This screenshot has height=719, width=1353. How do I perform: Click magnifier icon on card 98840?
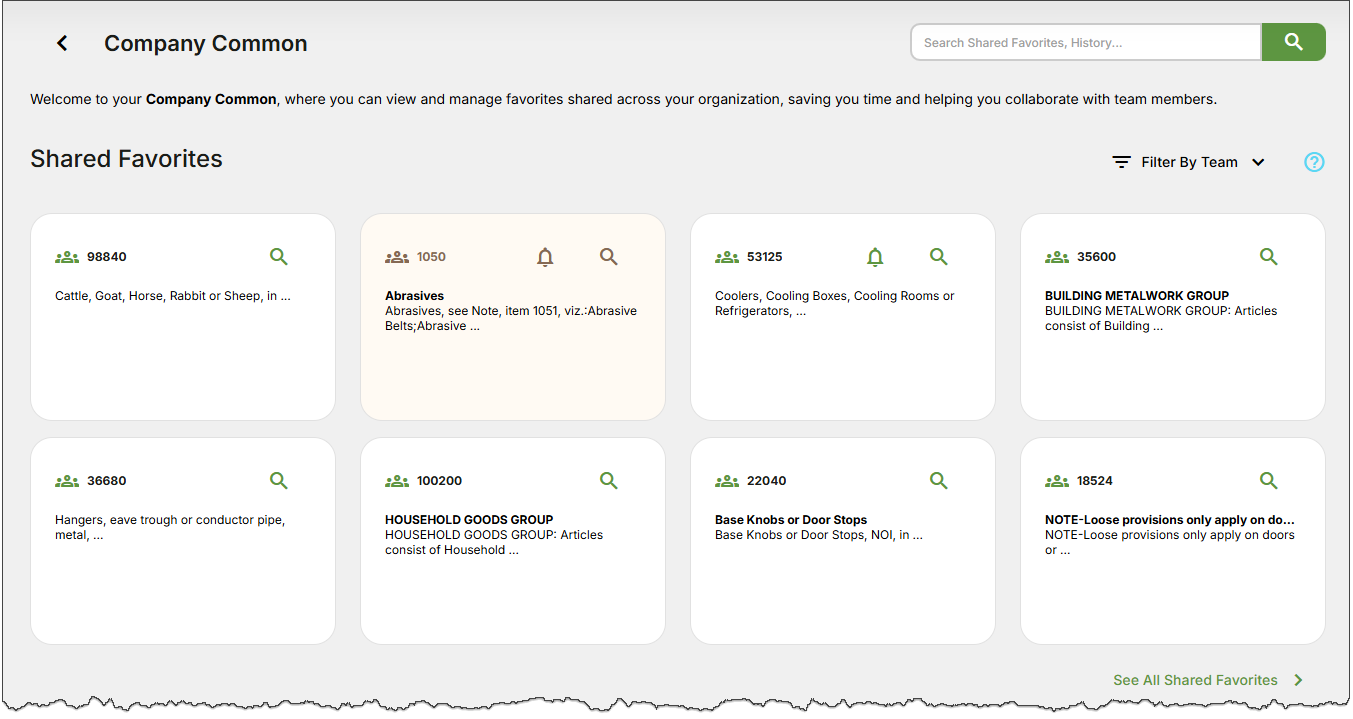[x=279, y=257]
